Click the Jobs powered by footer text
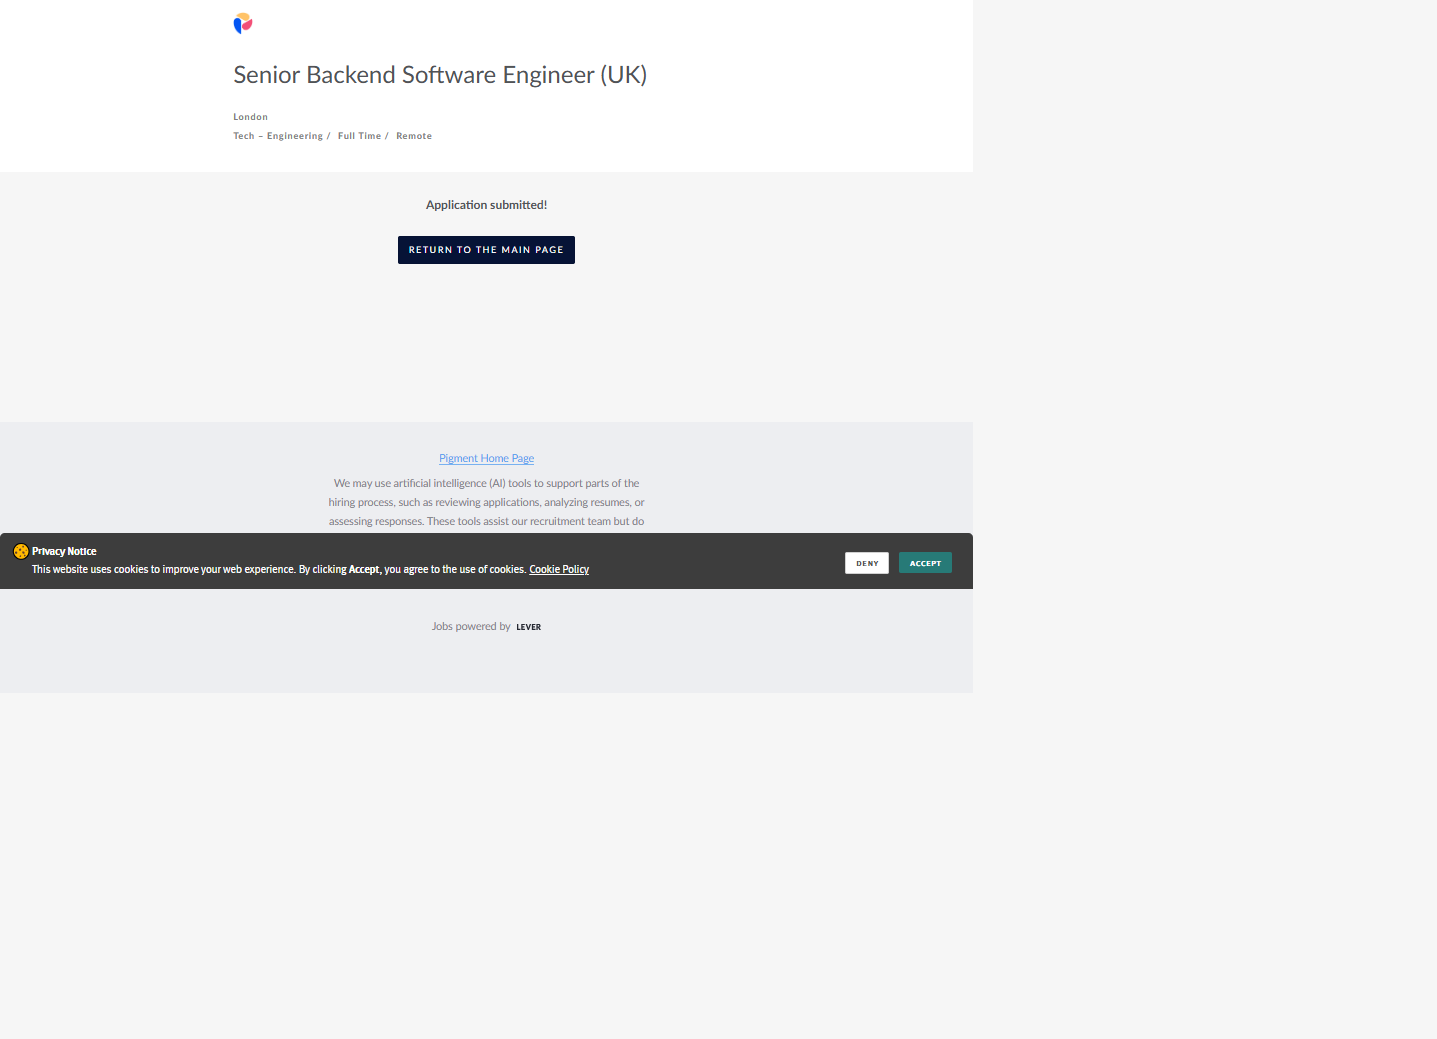The width and height of the screenshot is (1437, 1039). tap(470, 627)
